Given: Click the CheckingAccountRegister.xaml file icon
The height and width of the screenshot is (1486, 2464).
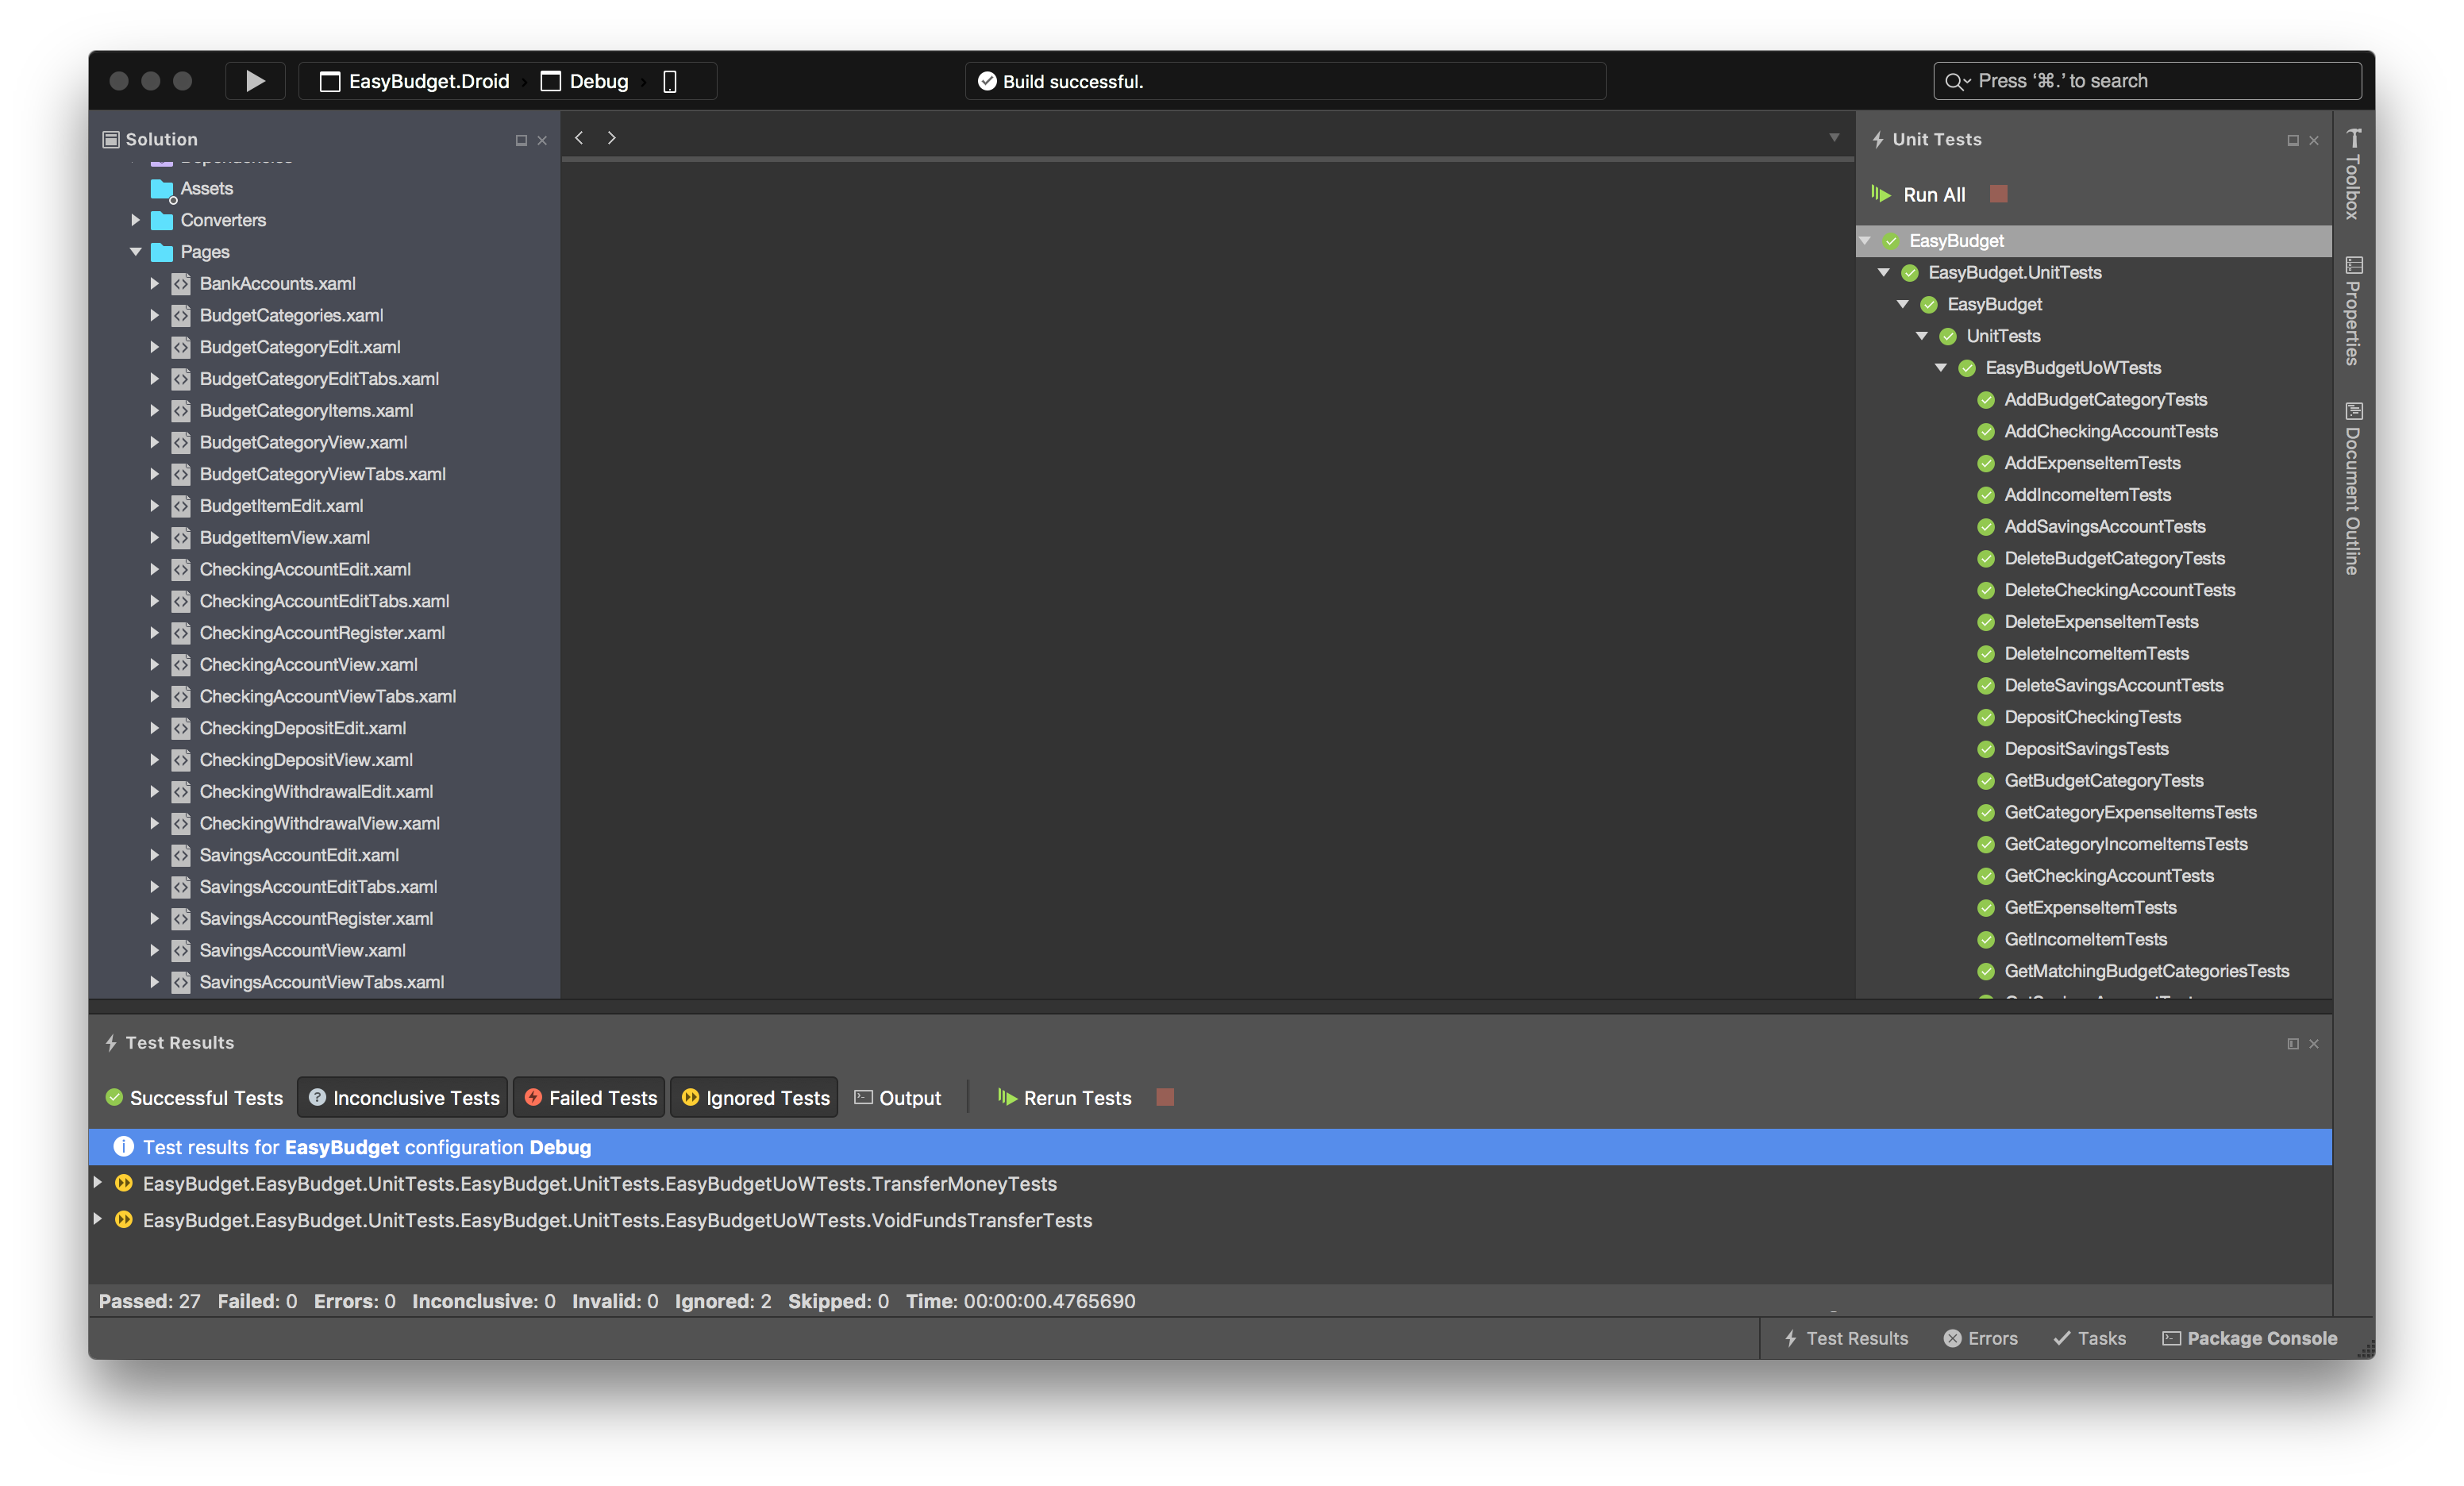Looking at the screenshot, I should point(181,633).
